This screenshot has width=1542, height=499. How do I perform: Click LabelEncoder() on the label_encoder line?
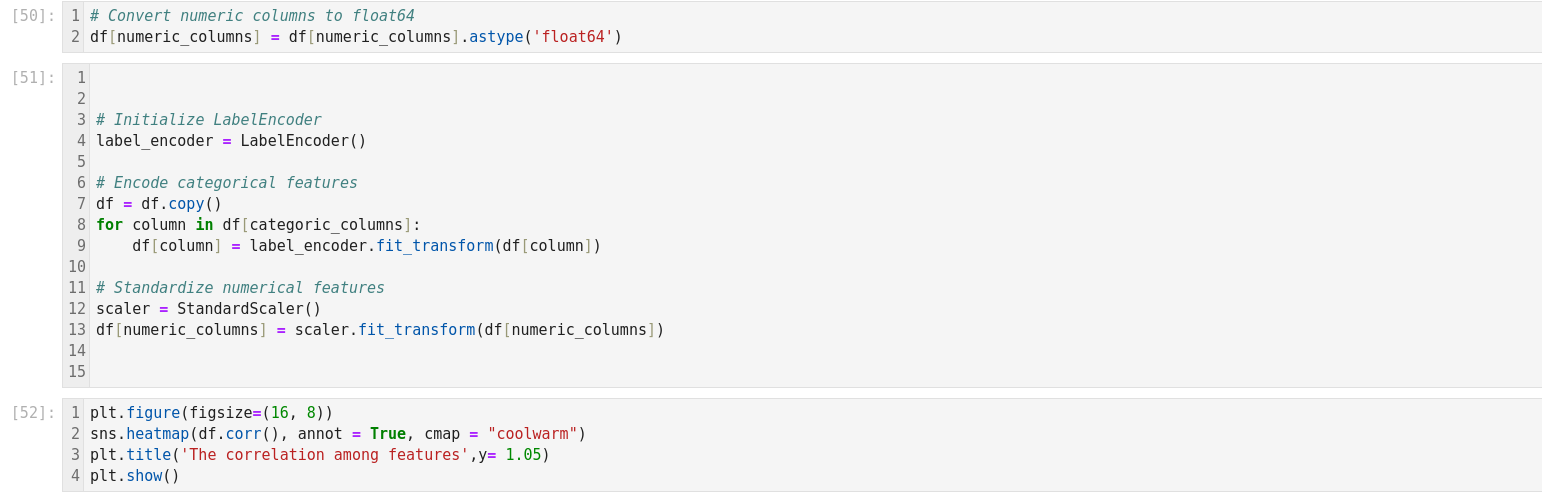[x=303, y=141]
